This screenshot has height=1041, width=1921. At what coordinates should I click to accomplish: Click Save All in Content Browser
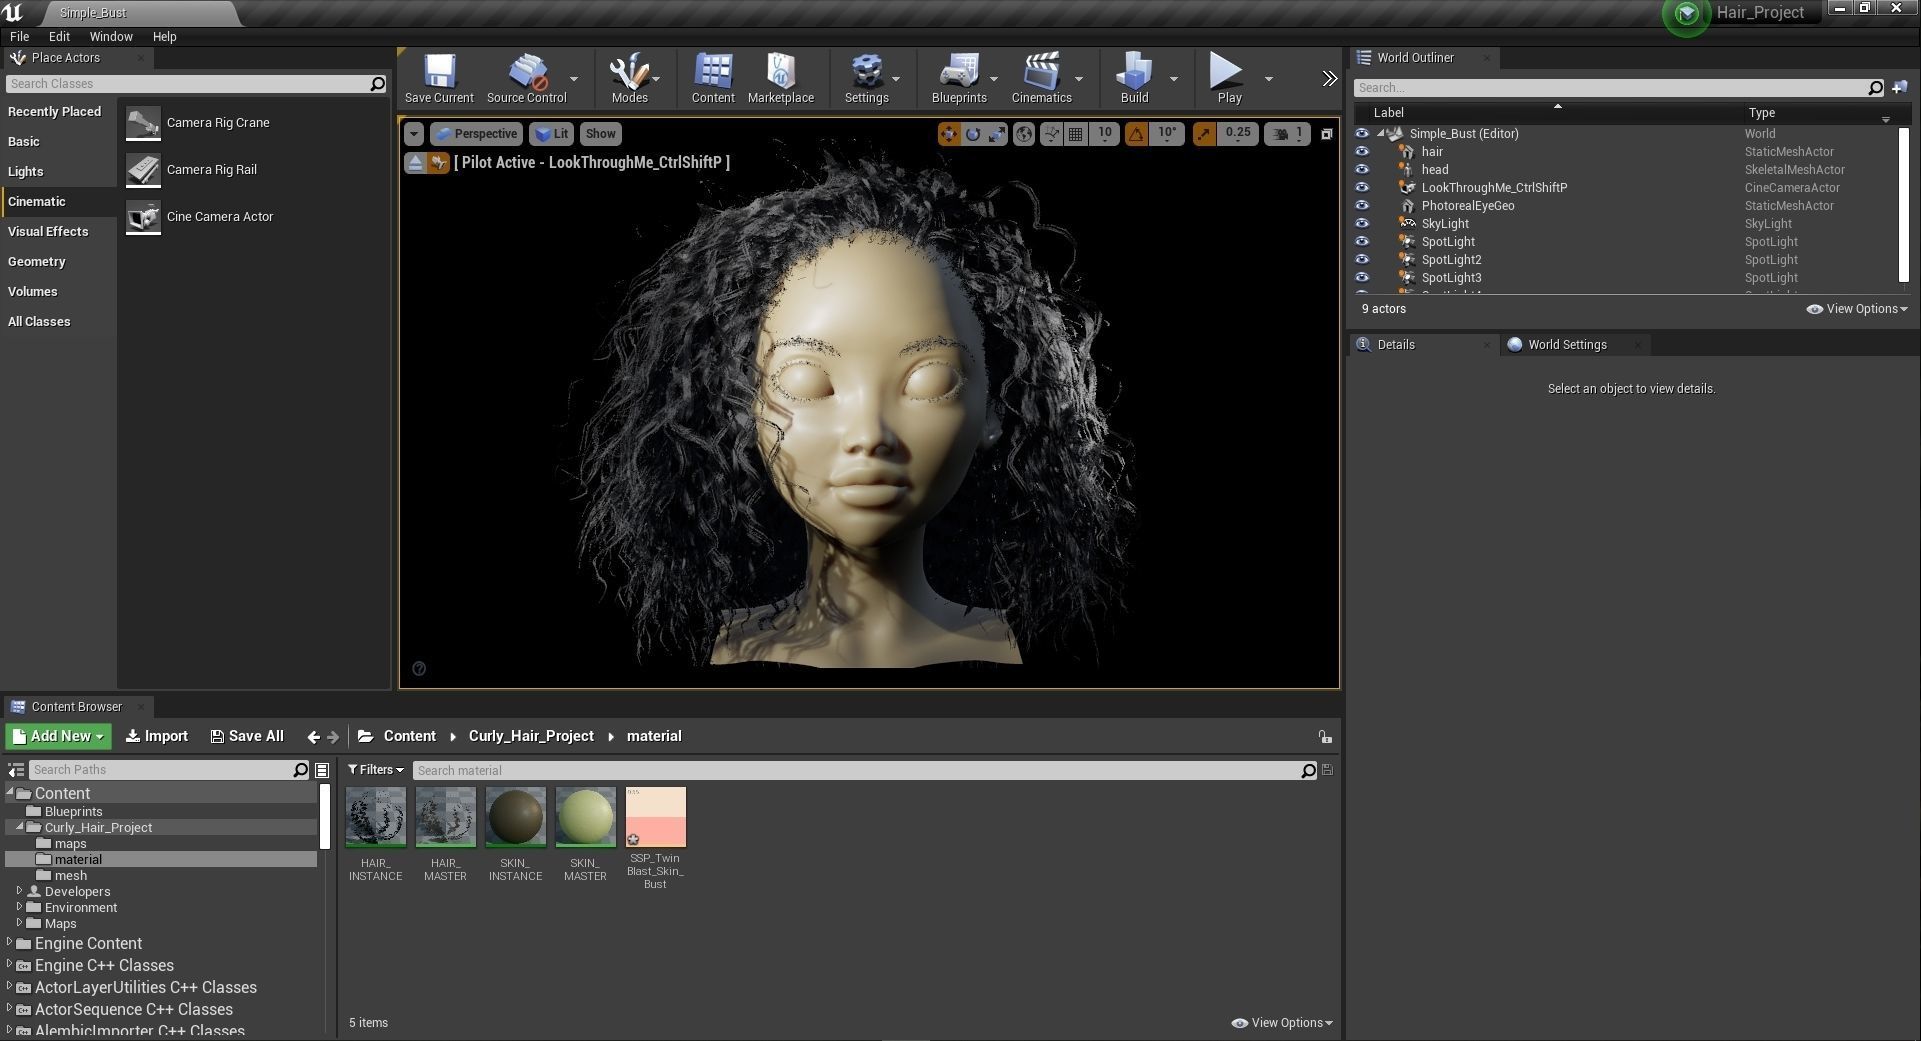click(x=247, y=736)
